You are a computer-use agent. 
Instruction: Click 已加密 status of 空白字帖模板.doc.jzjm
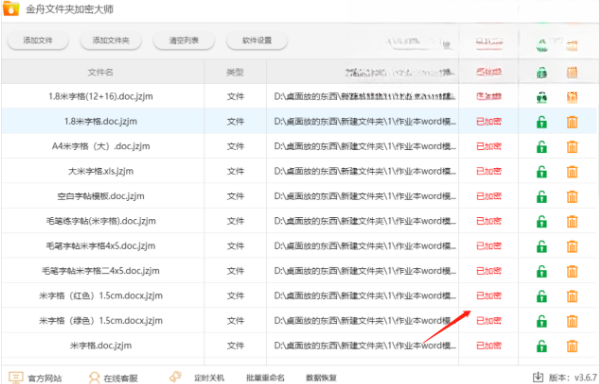pyautogui.click(x=489, y=196)
